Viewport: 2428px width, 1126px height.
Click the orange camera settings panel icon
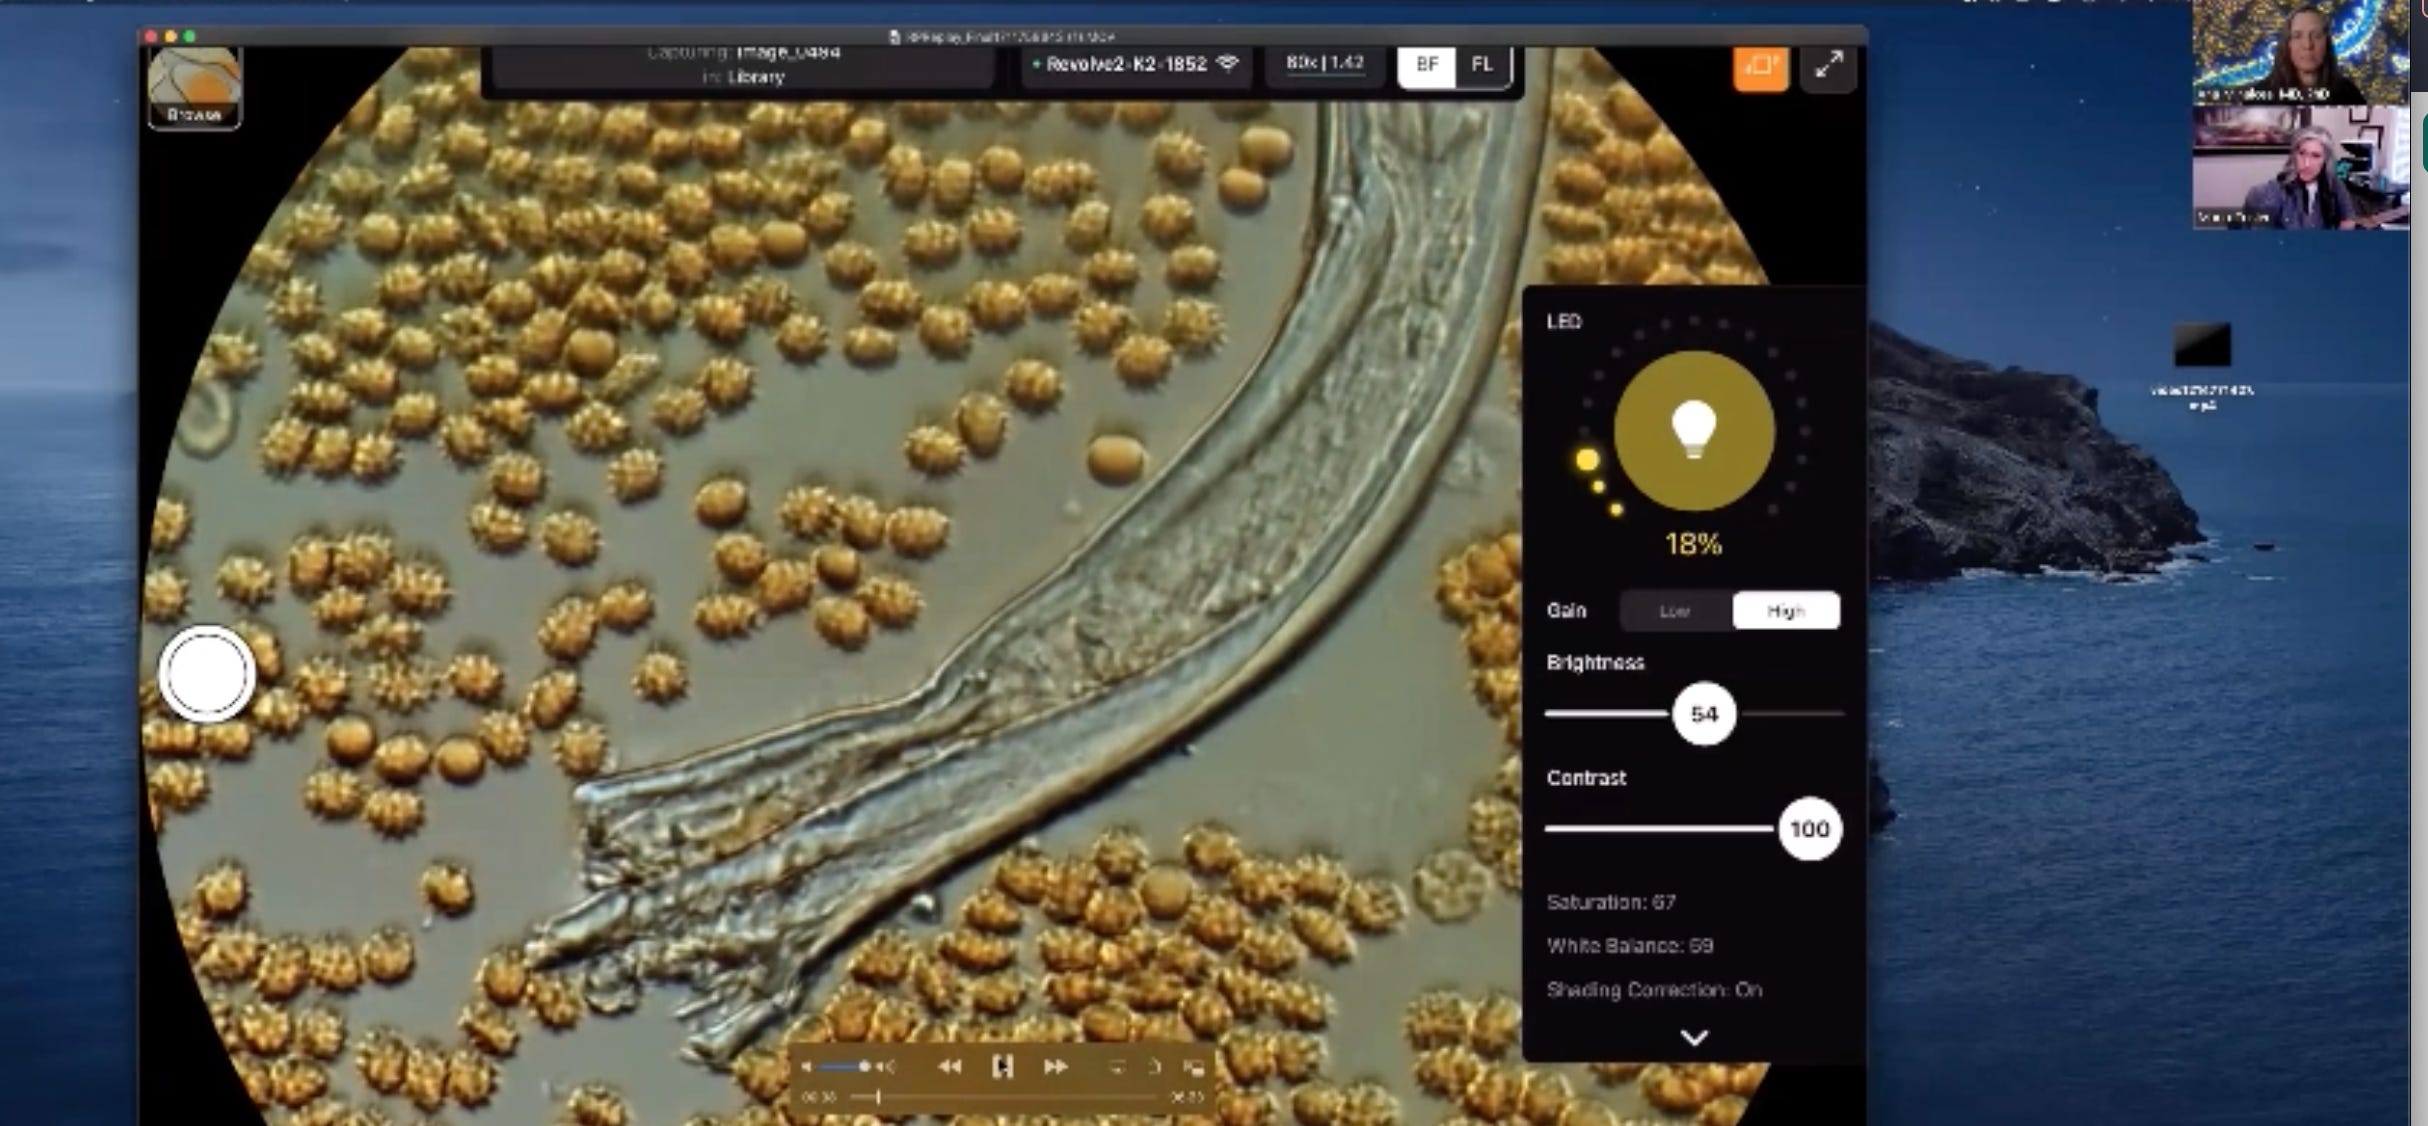[x=1761, y=67]
